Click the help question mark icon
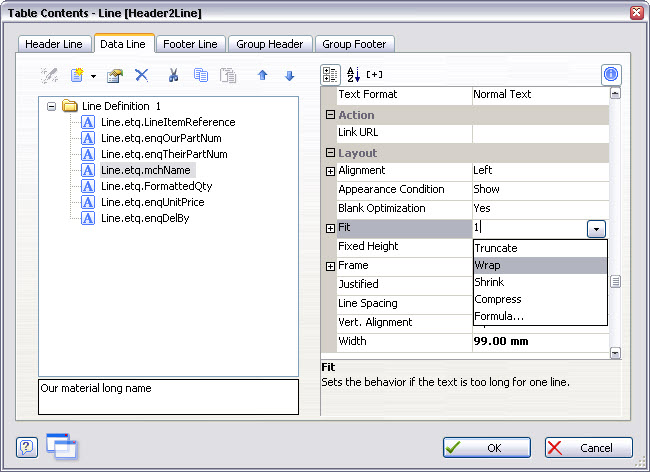Screen dimensions: 650x472 [x=27, y=448]
